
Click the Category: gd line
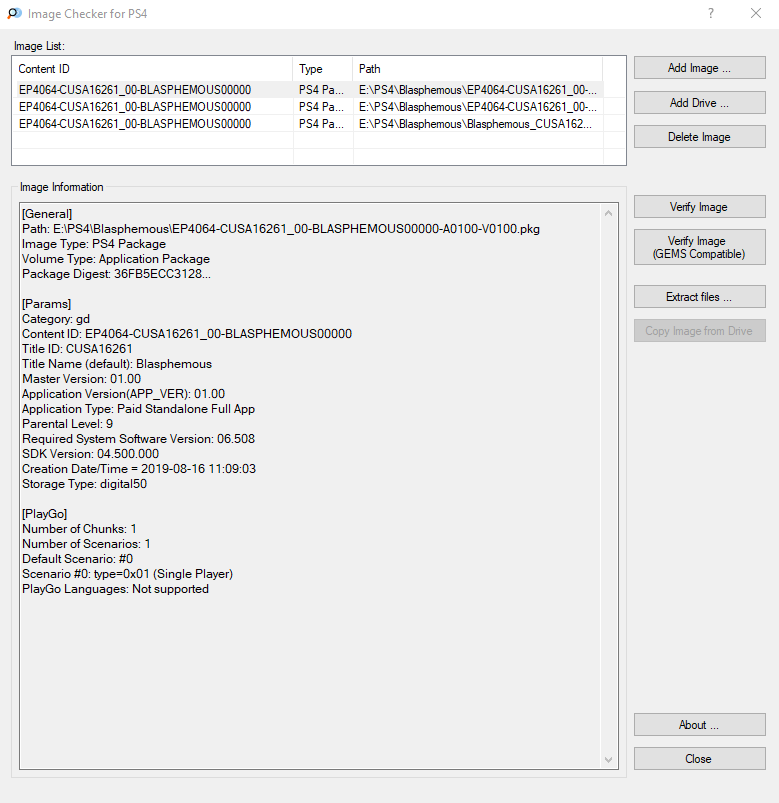pyautogui.click(x=56, y=319)
